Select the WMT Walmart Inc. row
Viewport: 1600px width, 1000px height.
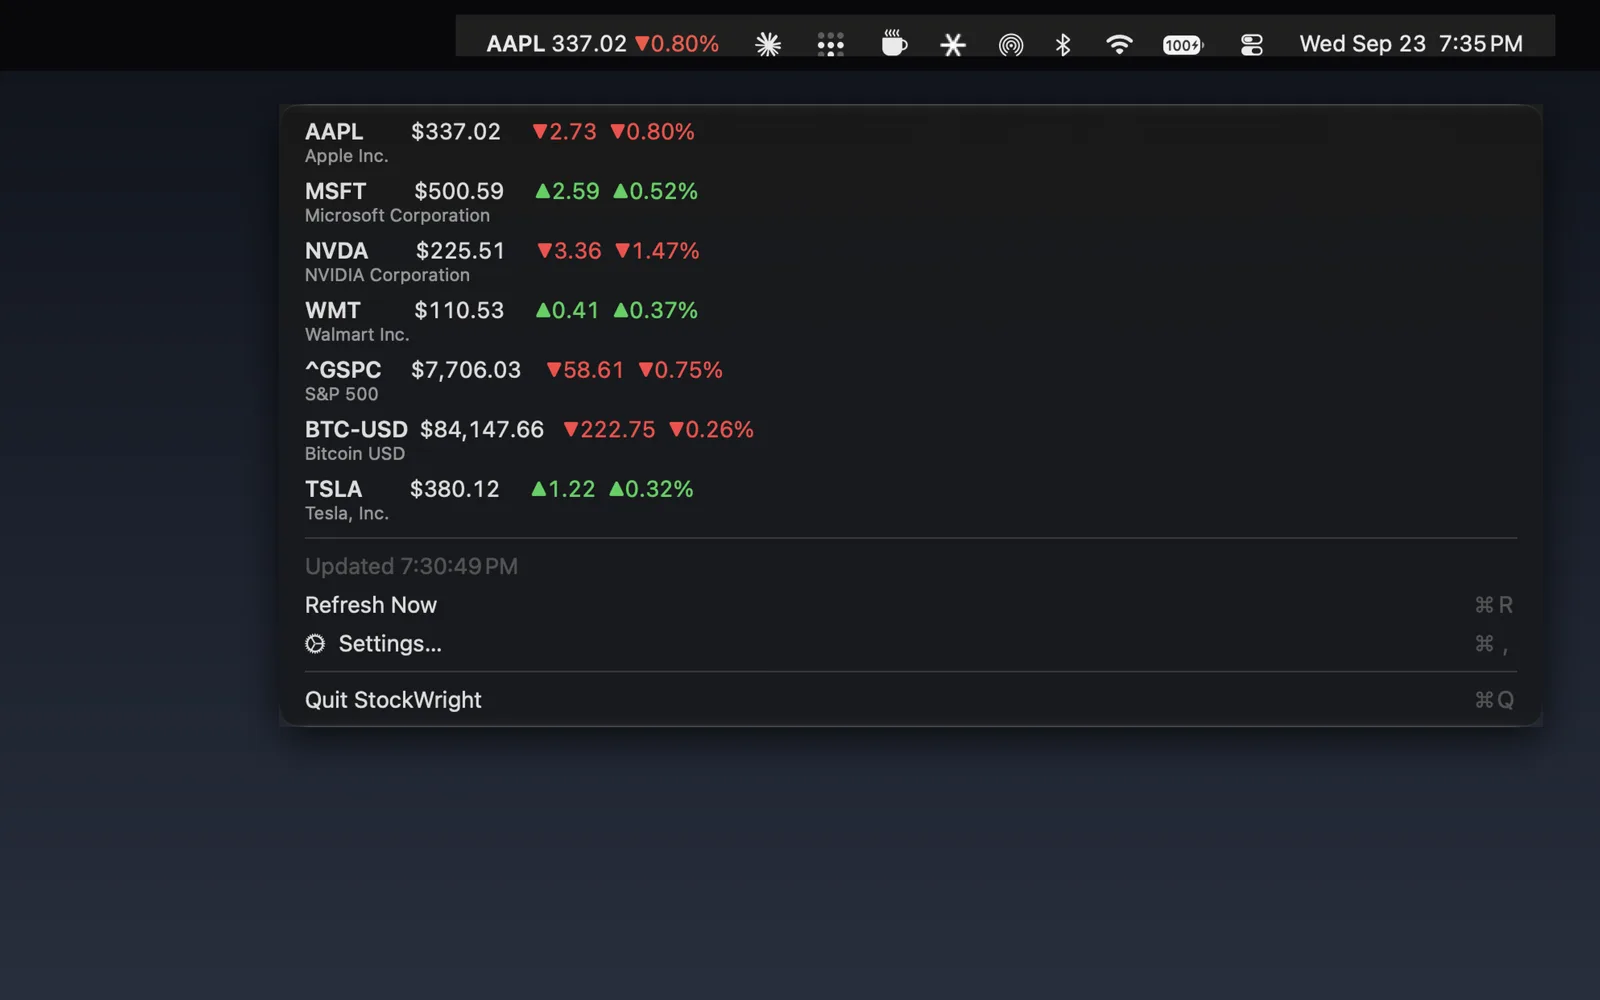pyautogui.click(x=910, y=321)
